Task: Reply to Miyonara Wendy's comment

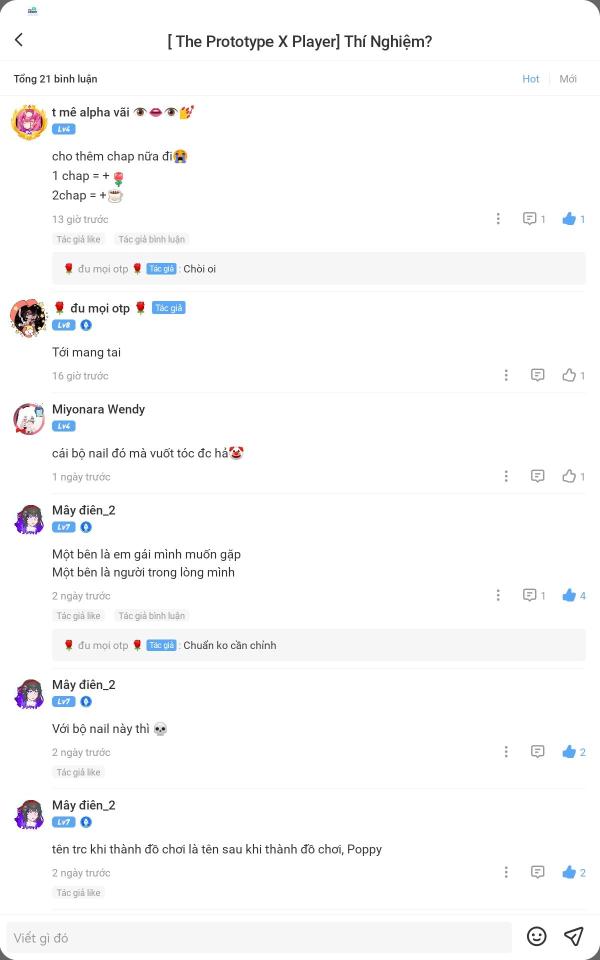Action: pos(538,476)
